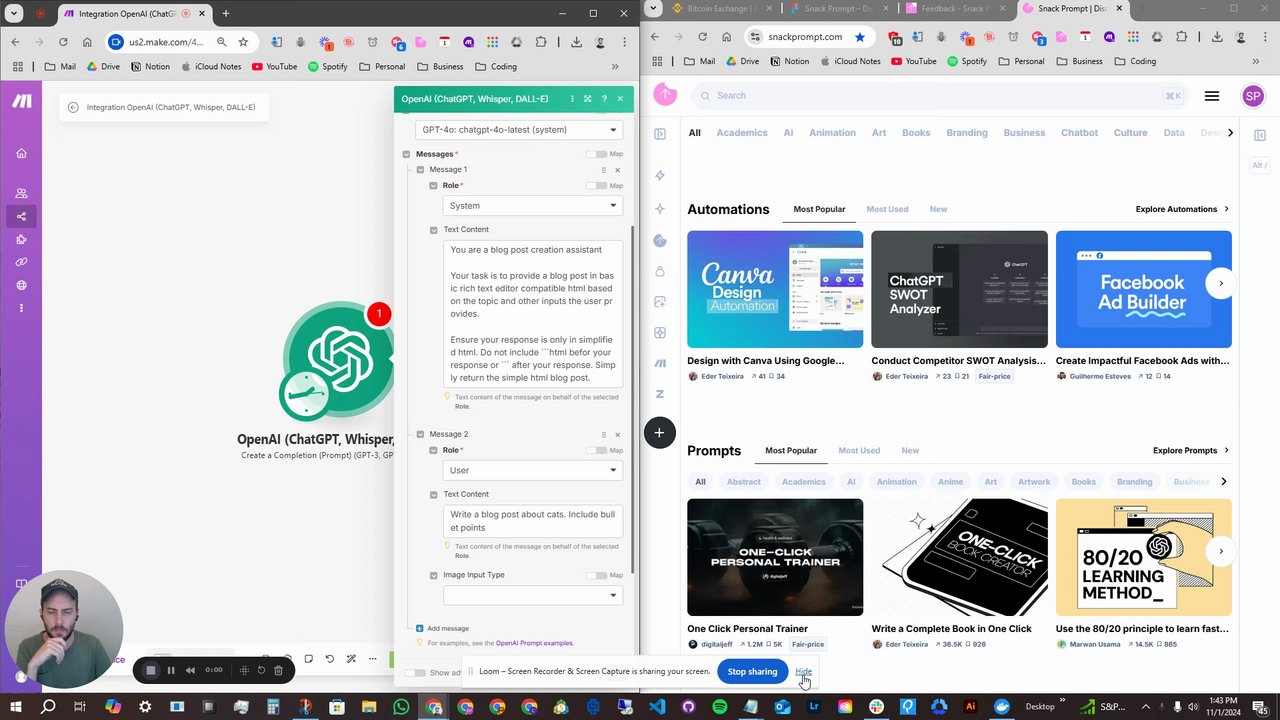Toggle the Map switch for Message 1 Role
The image size is (1280, 720).
click(x=596, y=186)
